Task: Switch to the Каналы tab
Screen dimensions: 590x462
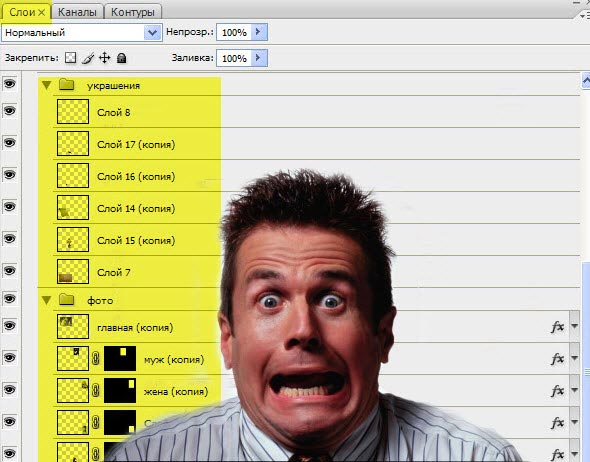Action: (77, 12)
